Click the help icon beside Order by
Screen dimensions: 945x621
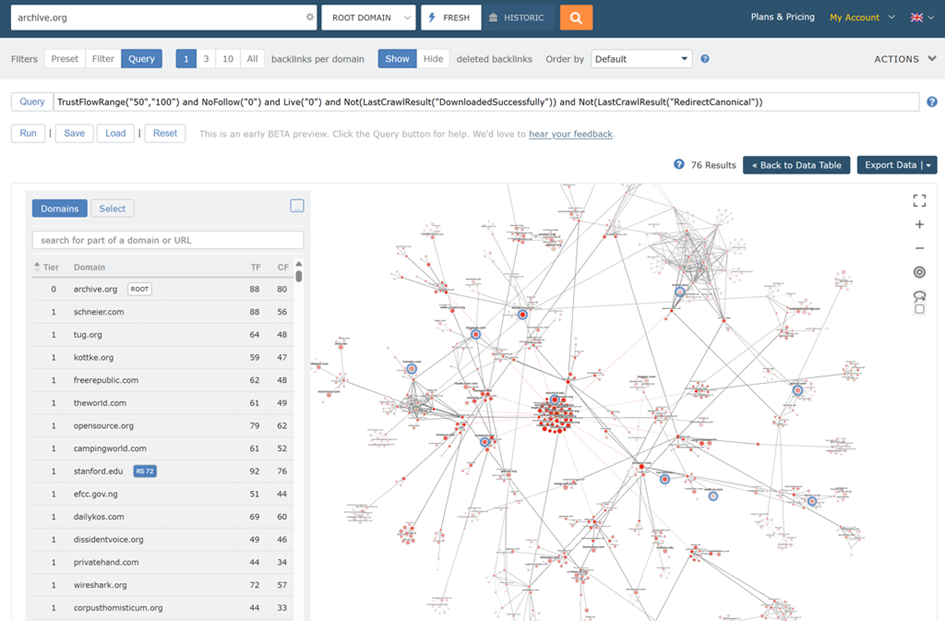[x=705, y=58]
